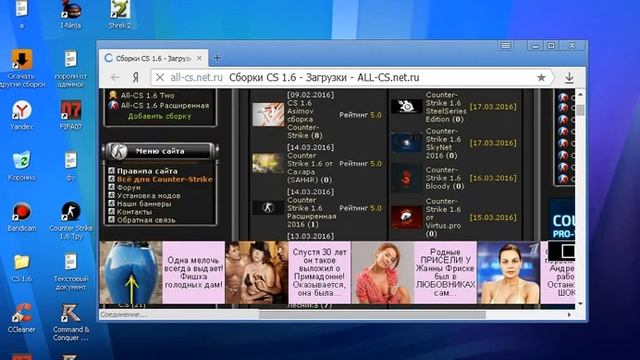Screen dimensions: 640x360
Task: Open the Корзина recycle bin
Action: pyautogui.click(x=22, y=166)
